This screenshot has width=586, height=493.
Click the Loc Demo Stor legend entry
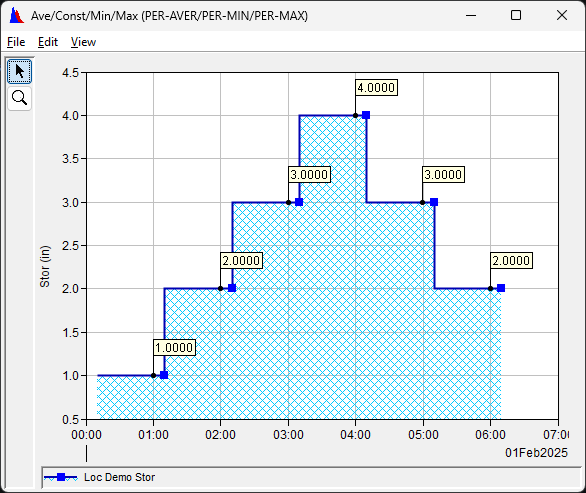(x=119, y=477)
